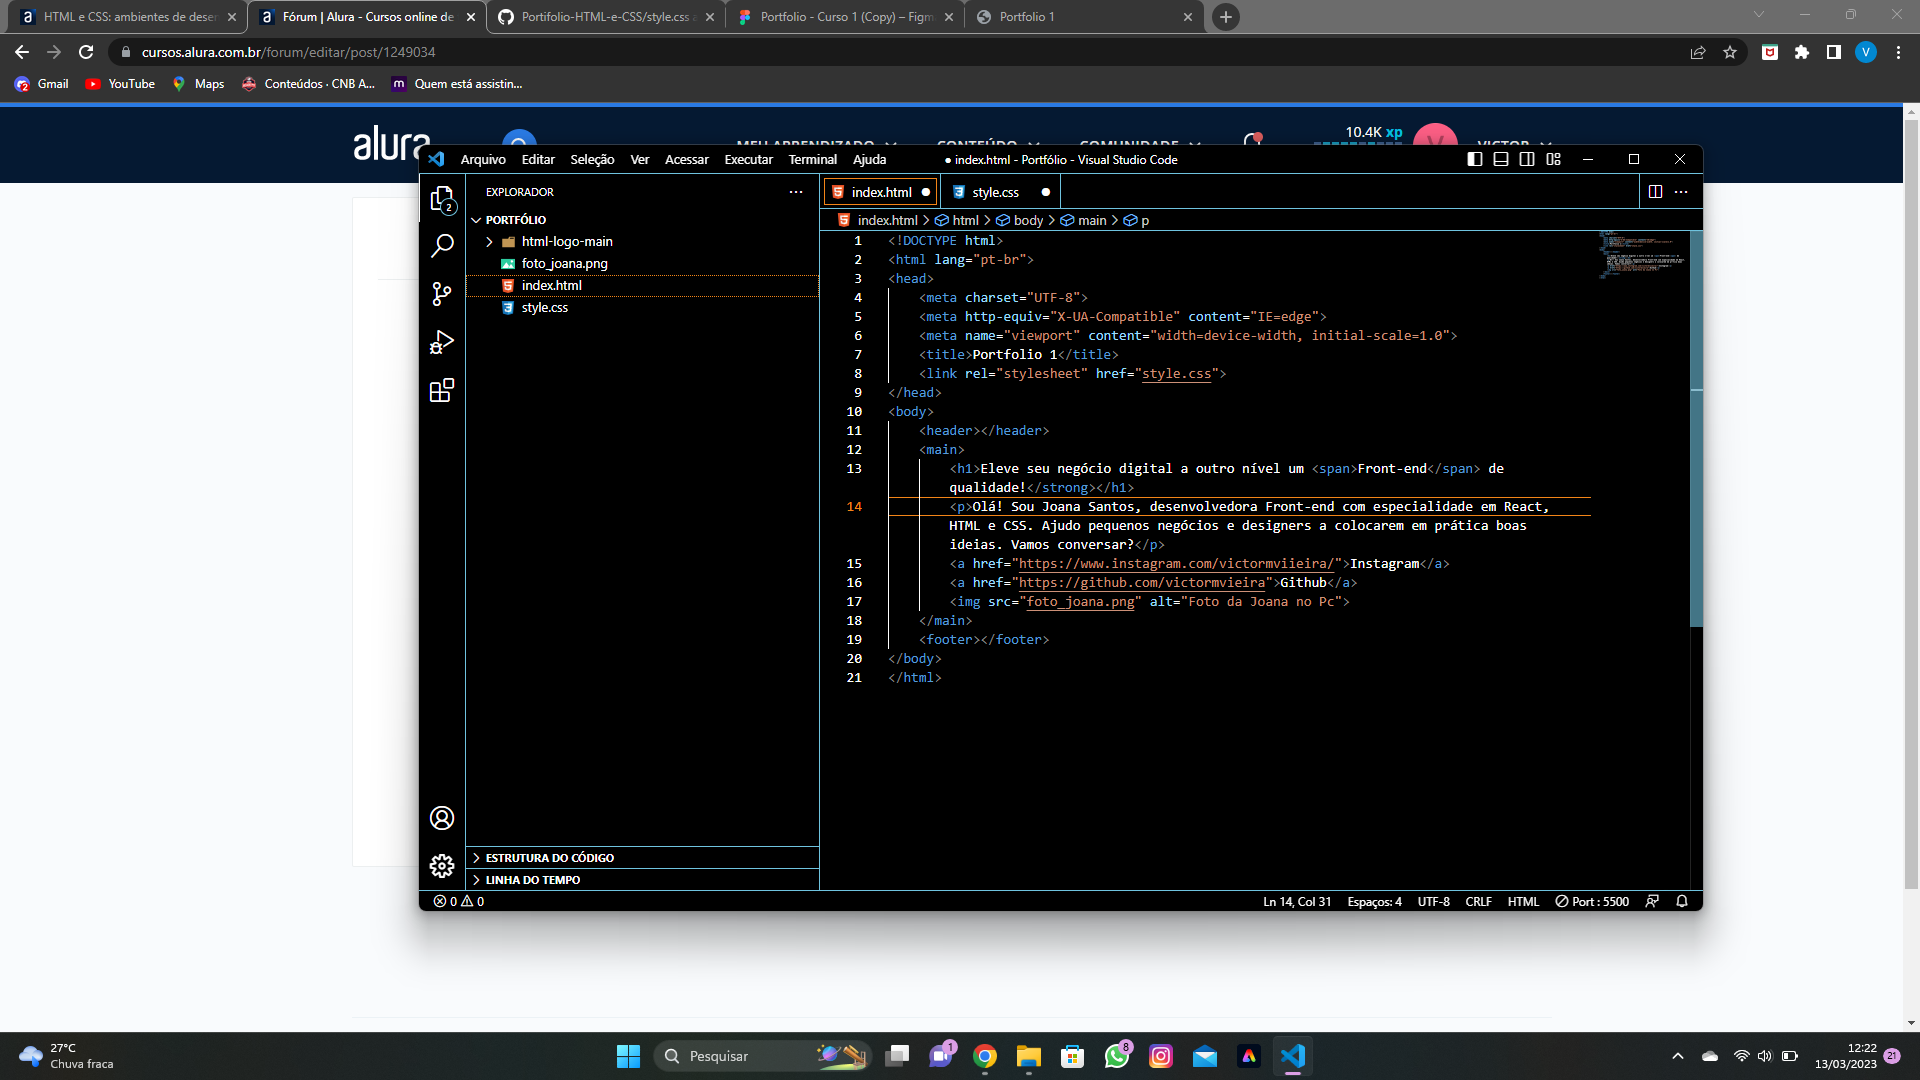Open notifications bell in status bar
This screenshot has width=1920, height=1080.
[x=1682, y=902]
